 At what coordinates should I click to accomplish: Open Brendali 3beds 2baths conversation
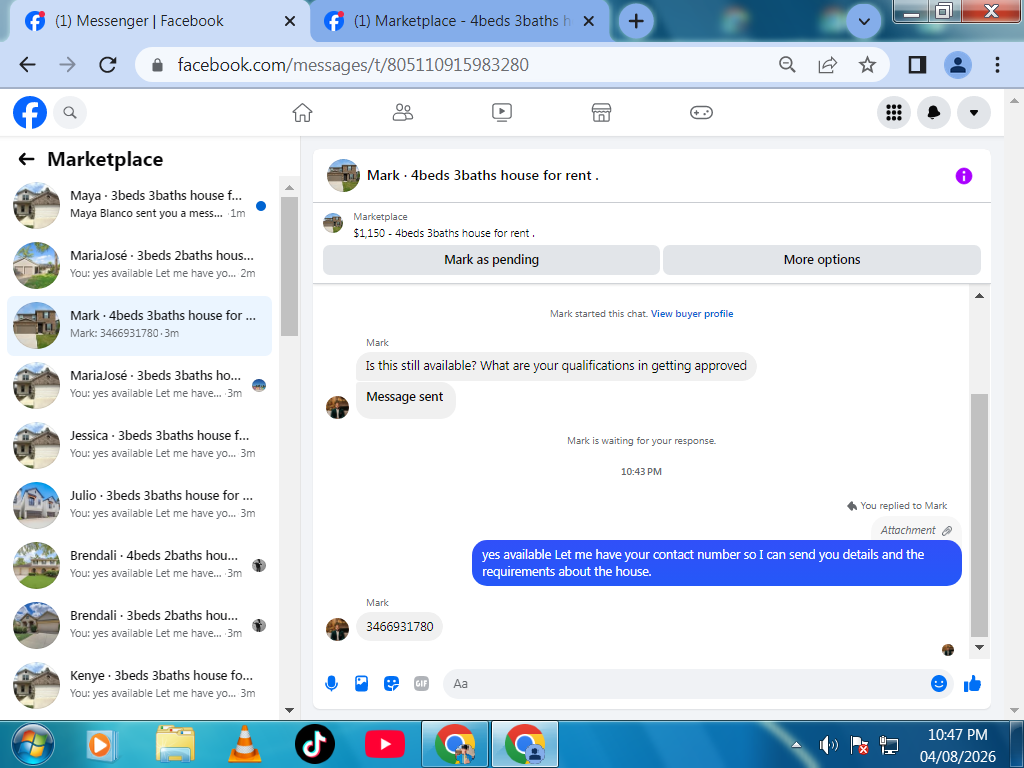tap(139, 626)
